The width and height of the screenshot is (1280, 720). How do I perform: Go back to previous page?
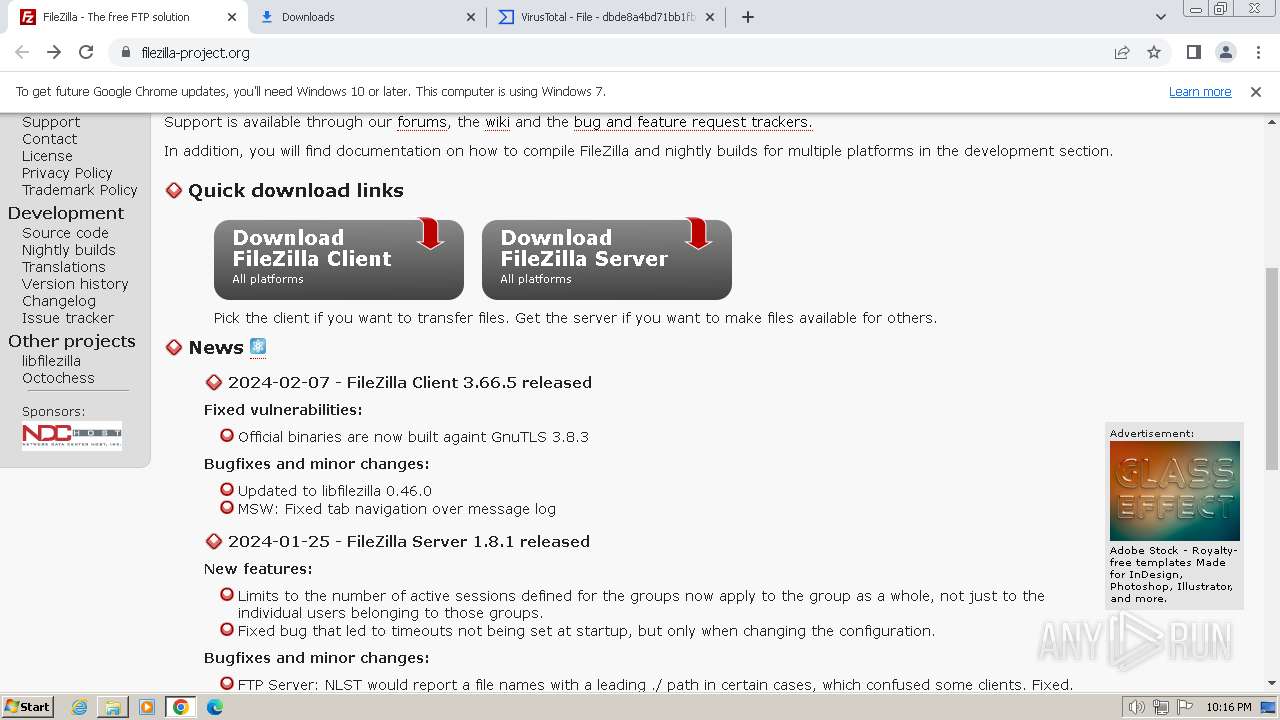[22, 52]
